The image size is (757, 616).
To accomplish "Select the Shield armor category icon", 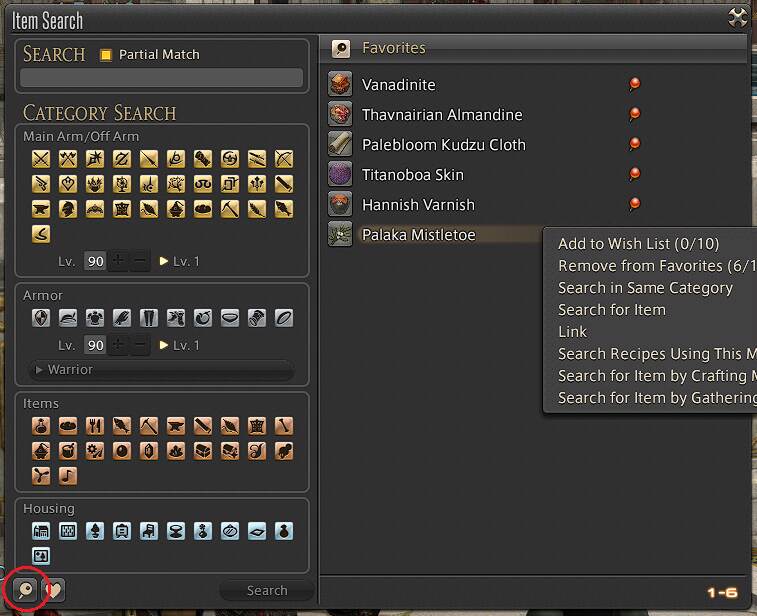I will 41,318.
